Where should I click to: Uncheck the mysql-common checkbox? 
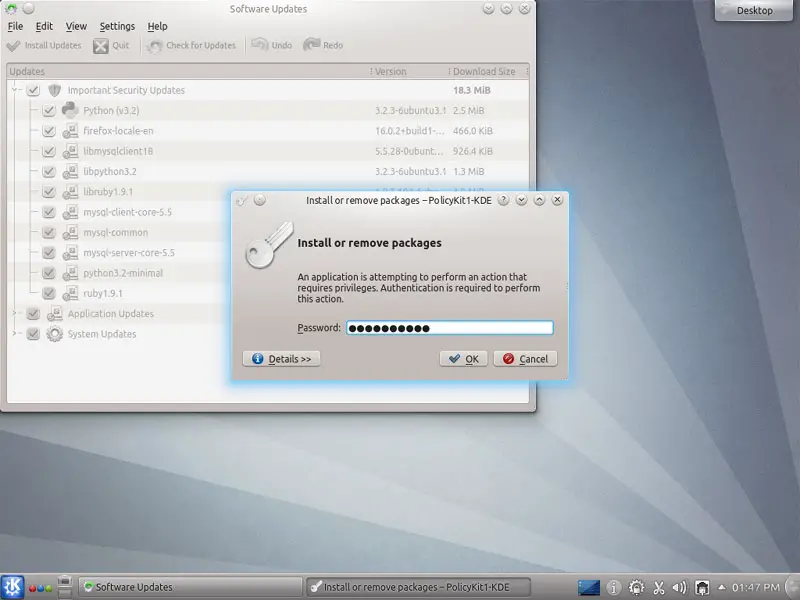tap(48, 233)
